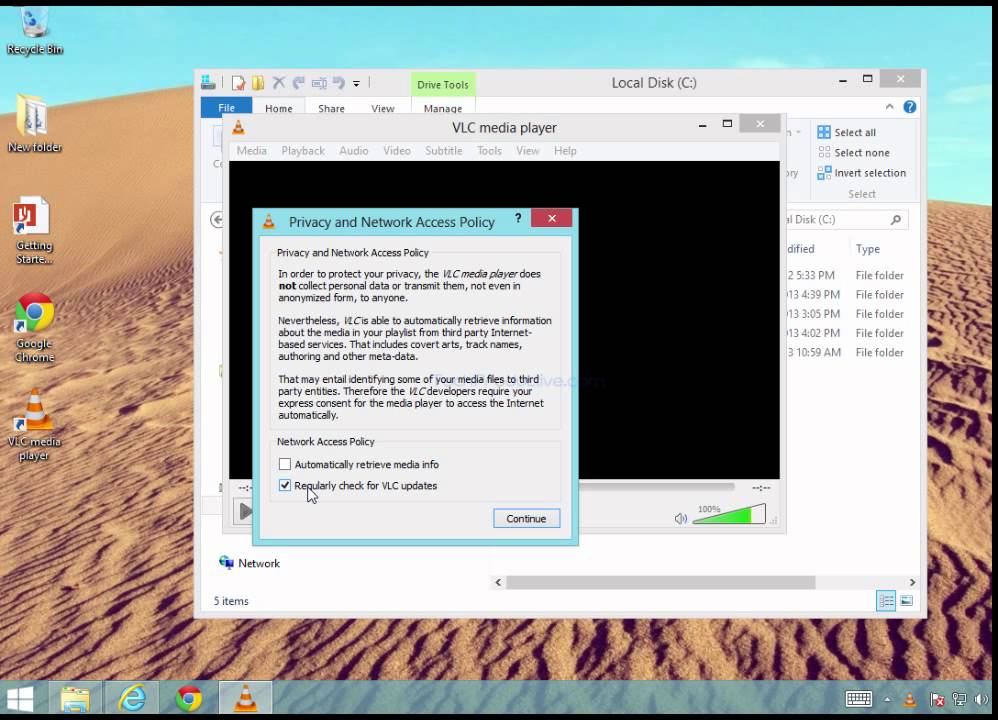This screenshot has height=720, width=998.
Task: Select the Google Chrome desktop shortcut
Action: [x=34, y=328]
